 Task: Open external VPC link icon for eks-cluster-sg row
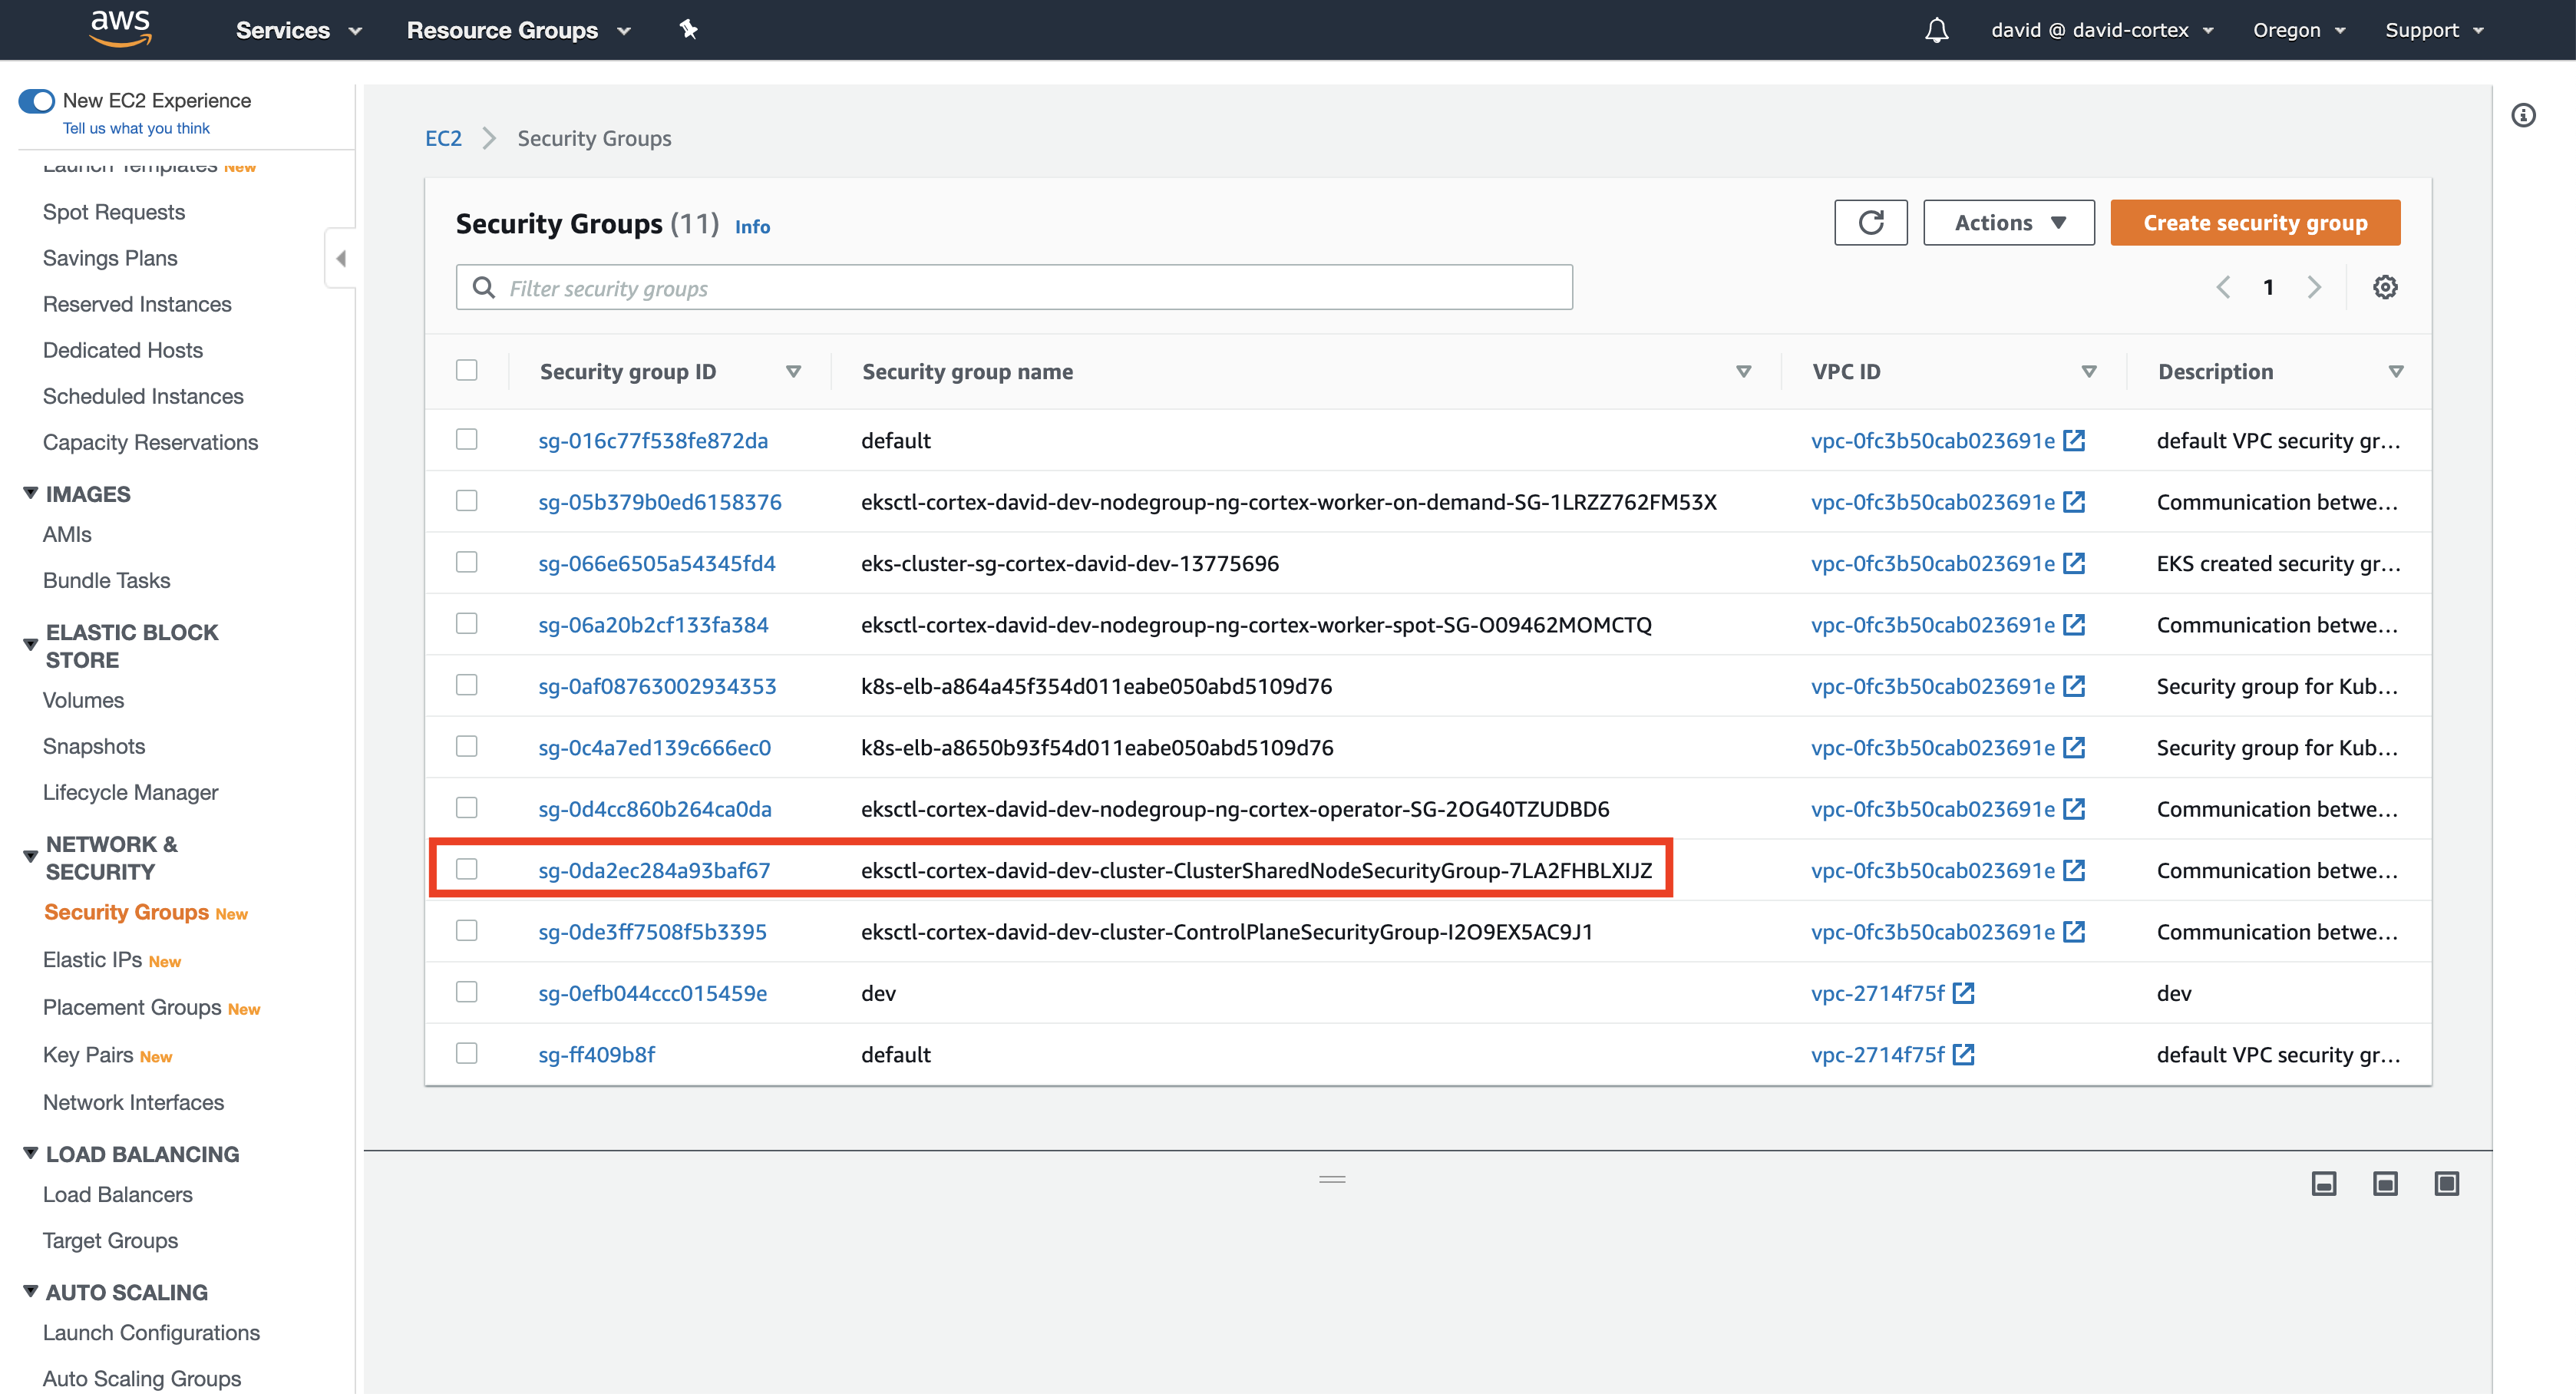click(2073, 564)
